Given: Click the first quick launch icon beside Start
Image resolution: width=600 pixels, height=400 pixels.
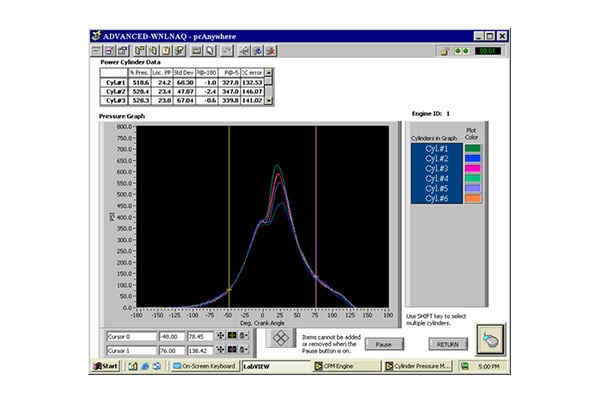Looking at the screenshot, I should pos(132,366).
